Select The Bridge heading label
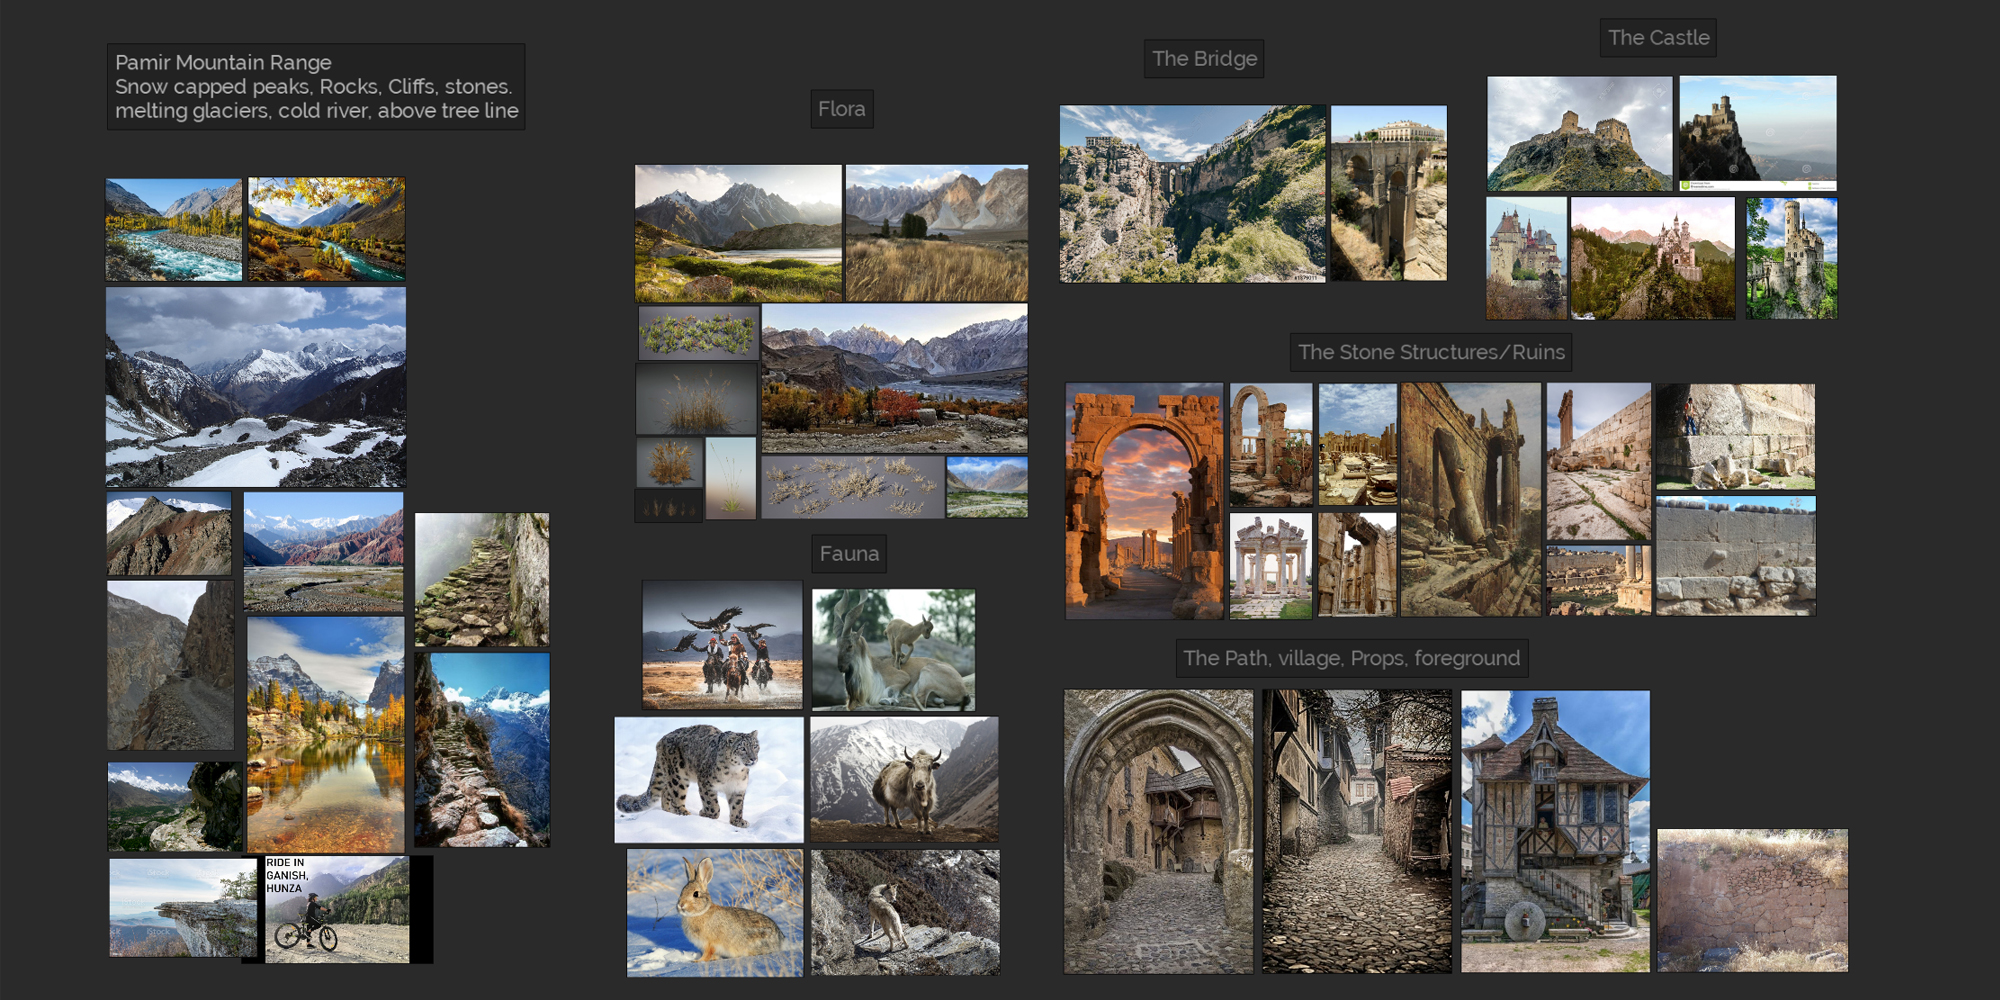Screen dimensions: 2000x1000 (1204, 59)
